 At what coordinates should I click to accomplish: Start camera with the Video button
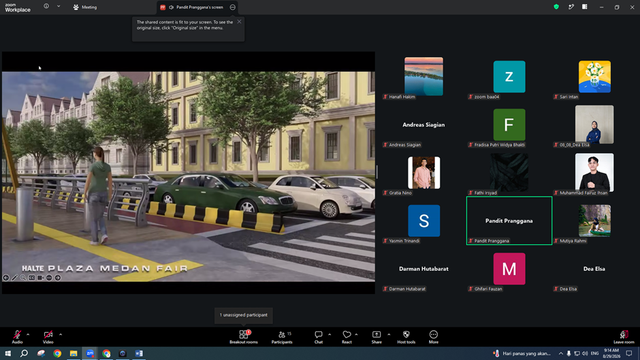point(48,337)
